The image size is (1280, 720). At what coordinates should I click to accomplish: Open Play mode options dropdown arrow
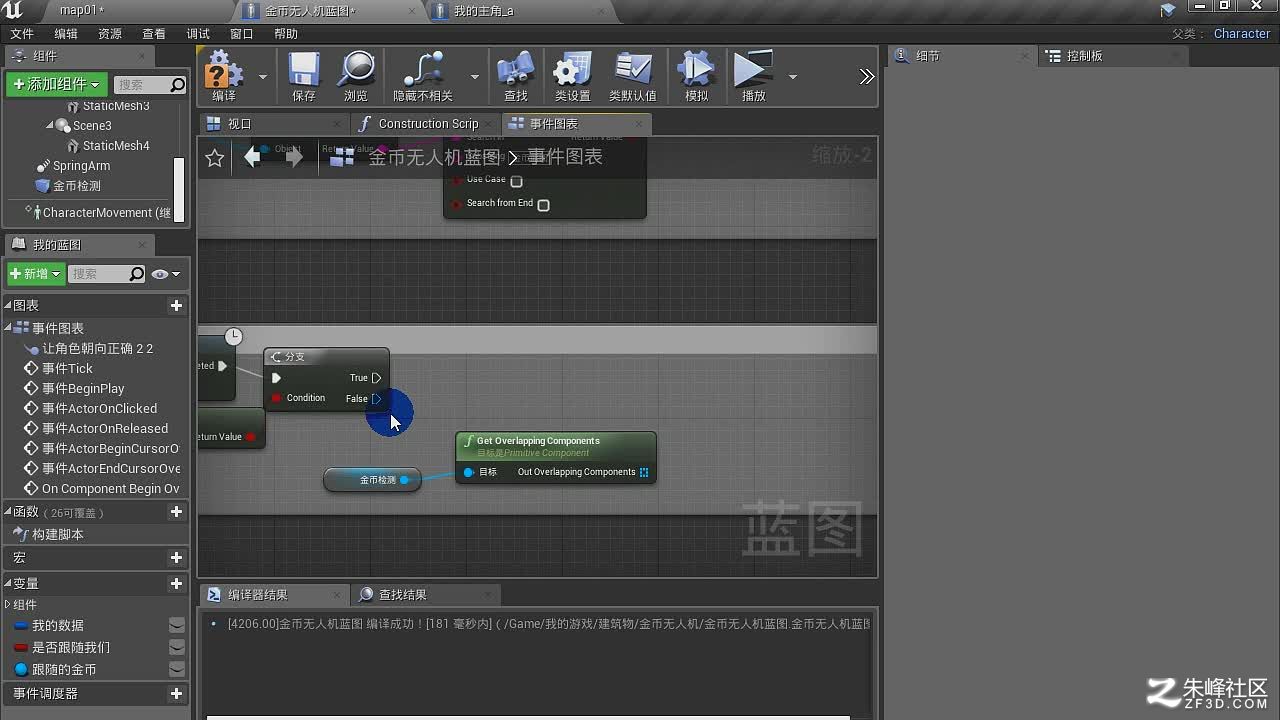click(x=793, y=77)
